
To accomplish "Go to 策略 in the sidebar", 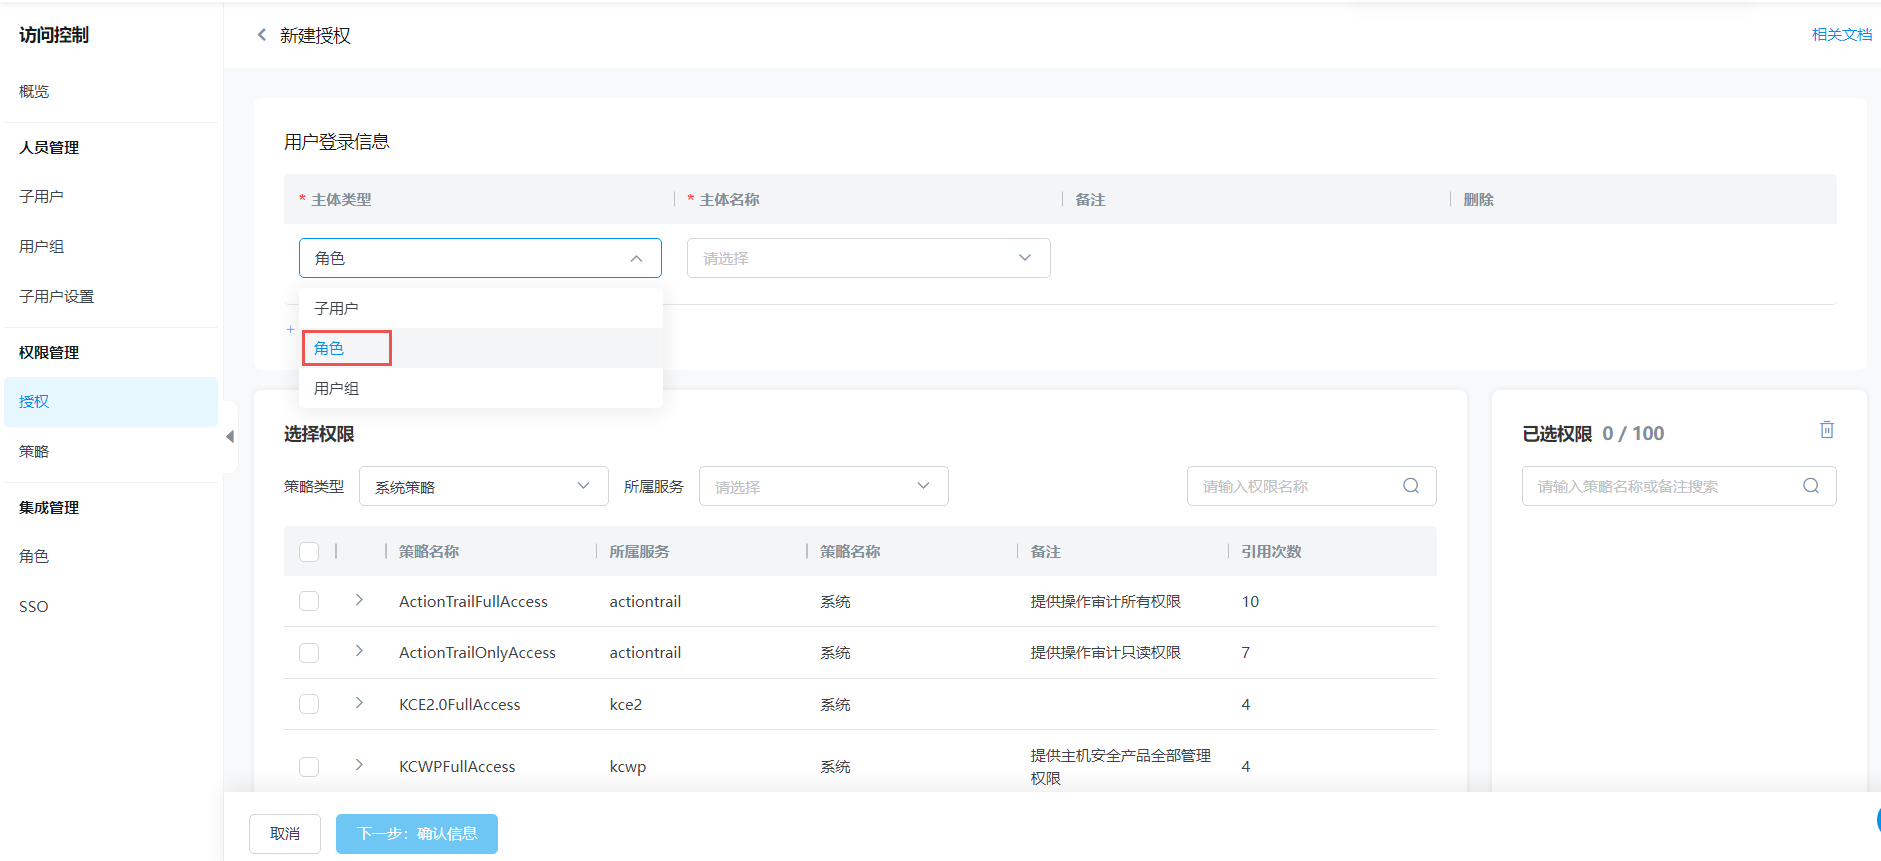I will click(34, 451).
